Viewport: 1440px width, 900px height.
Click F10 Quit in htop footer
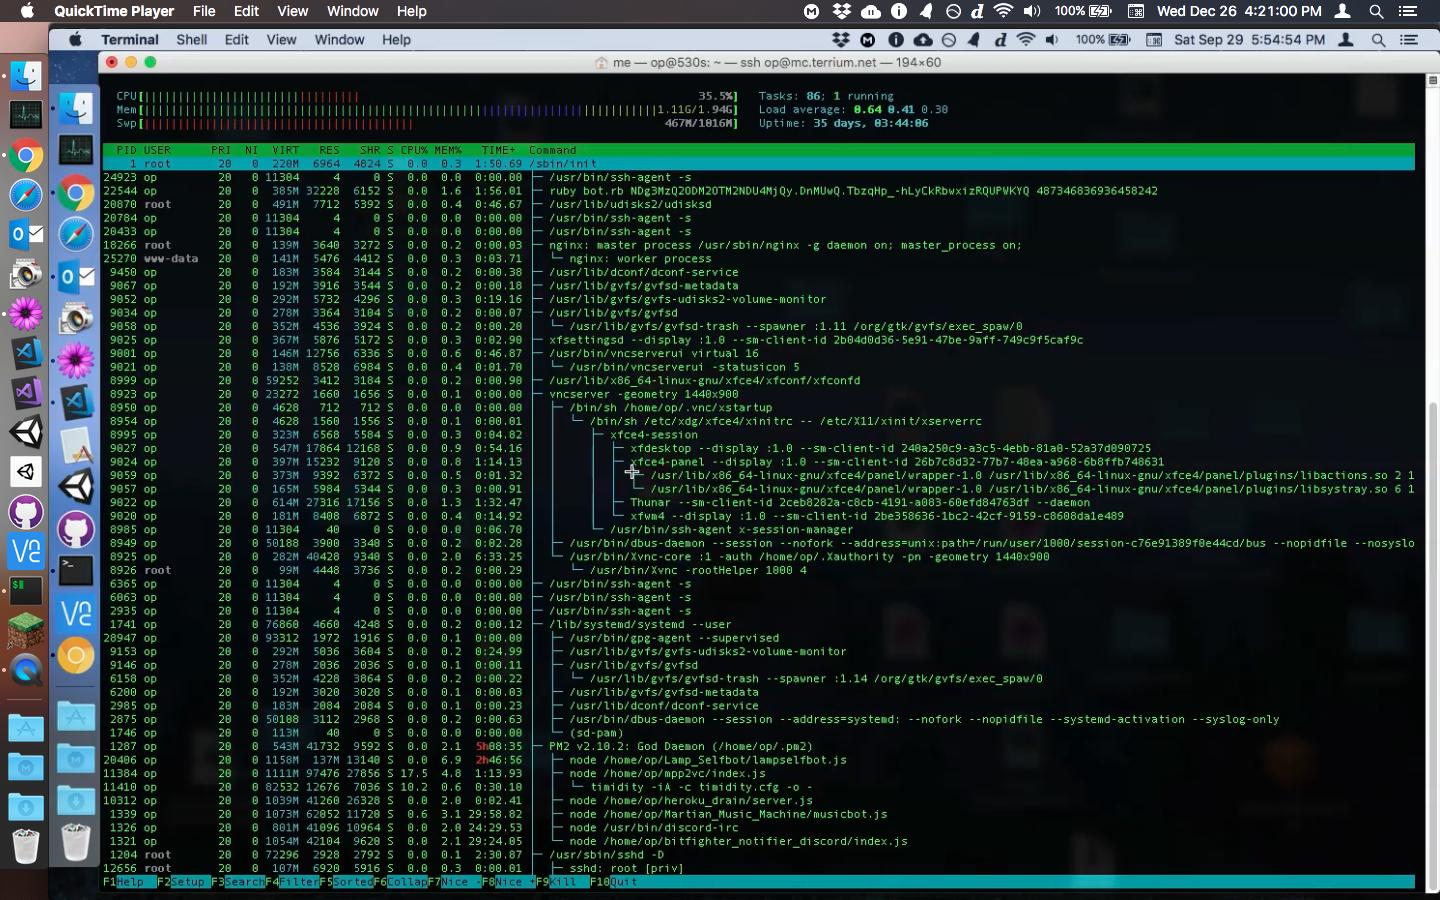pyautogui.click(x=614, y=882)
